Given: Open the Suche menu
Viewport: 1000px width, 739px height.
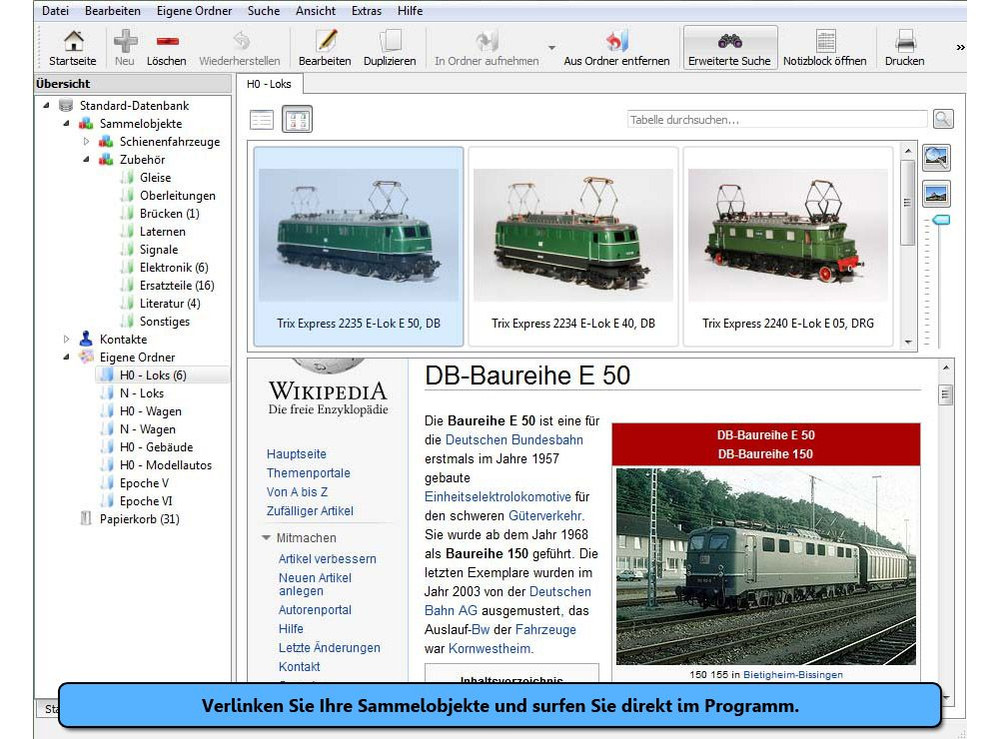Looking at the screenshot, I should pyautogui.click(x=263, y=11).
